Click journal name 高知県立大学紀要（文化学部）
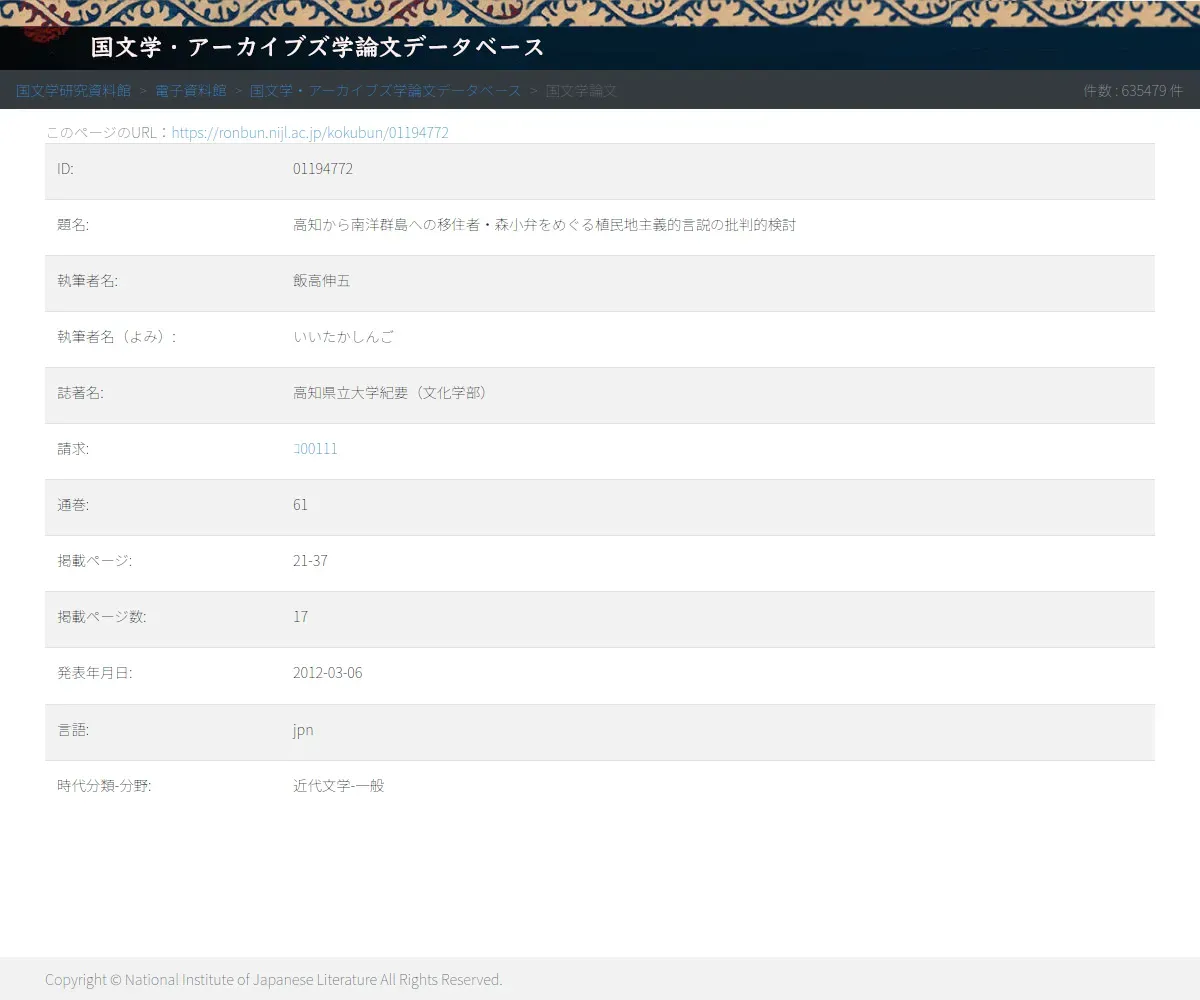This screenshot has width=1200, height=1000. [393, 393]
